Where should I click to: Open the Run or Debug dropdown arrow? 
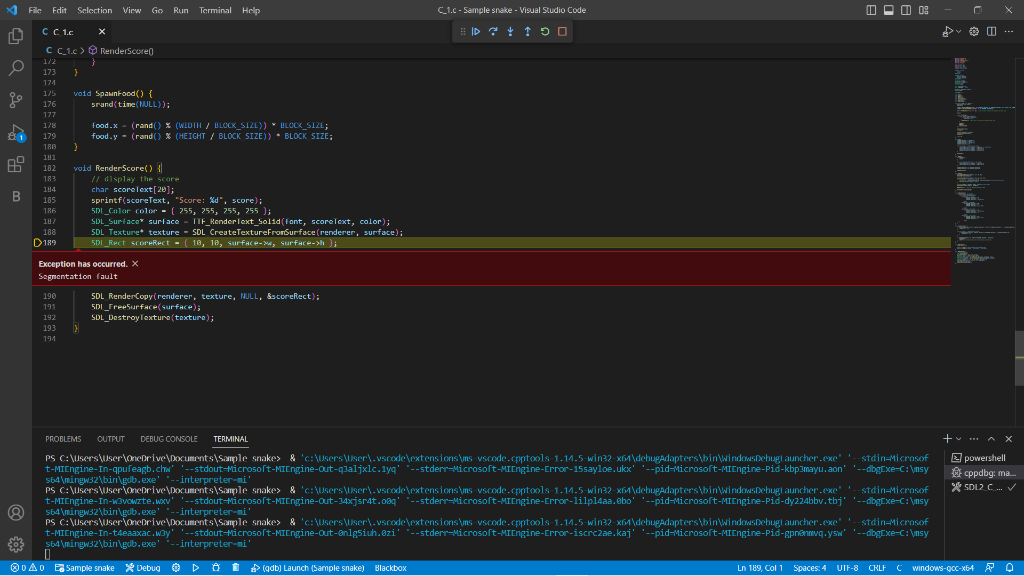pos(959,32)
